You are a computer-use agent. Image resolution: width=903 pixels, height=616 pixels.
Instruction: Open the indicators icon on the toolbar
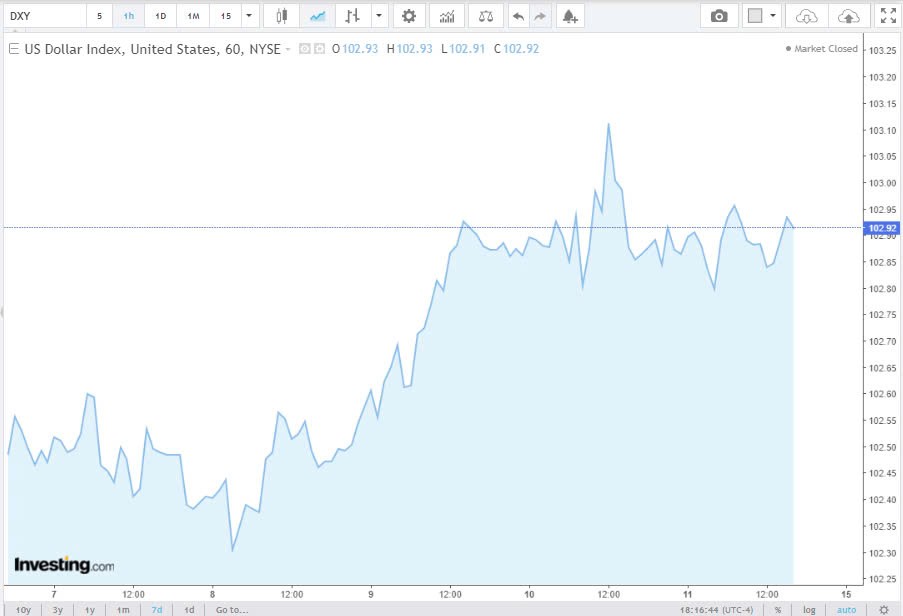click(x=446, y=16)
